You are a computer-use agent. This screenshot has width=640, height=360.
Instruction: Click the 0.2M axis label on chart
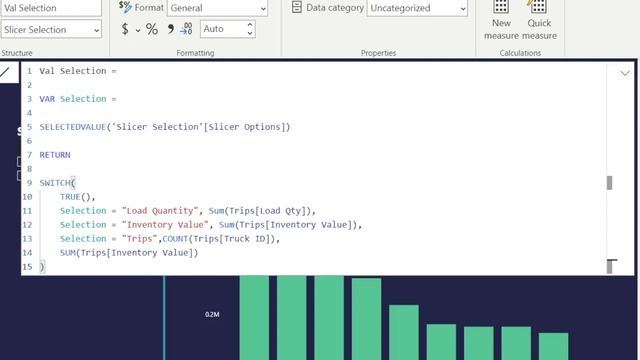tap(212, 315)
